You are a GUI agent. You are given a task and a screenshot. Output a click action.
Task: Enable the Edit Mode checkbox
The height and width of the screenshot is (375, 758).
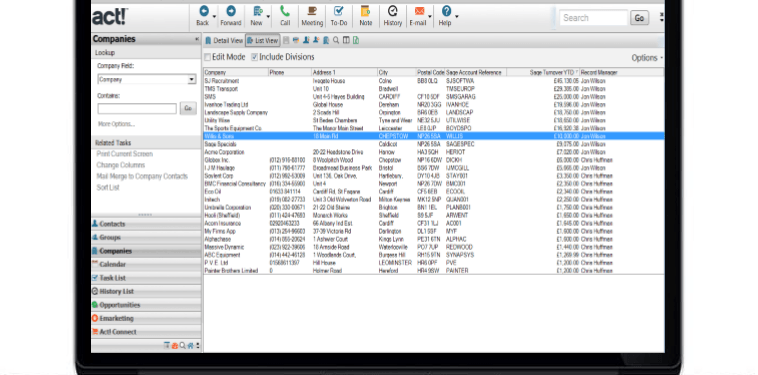point(207,57)
